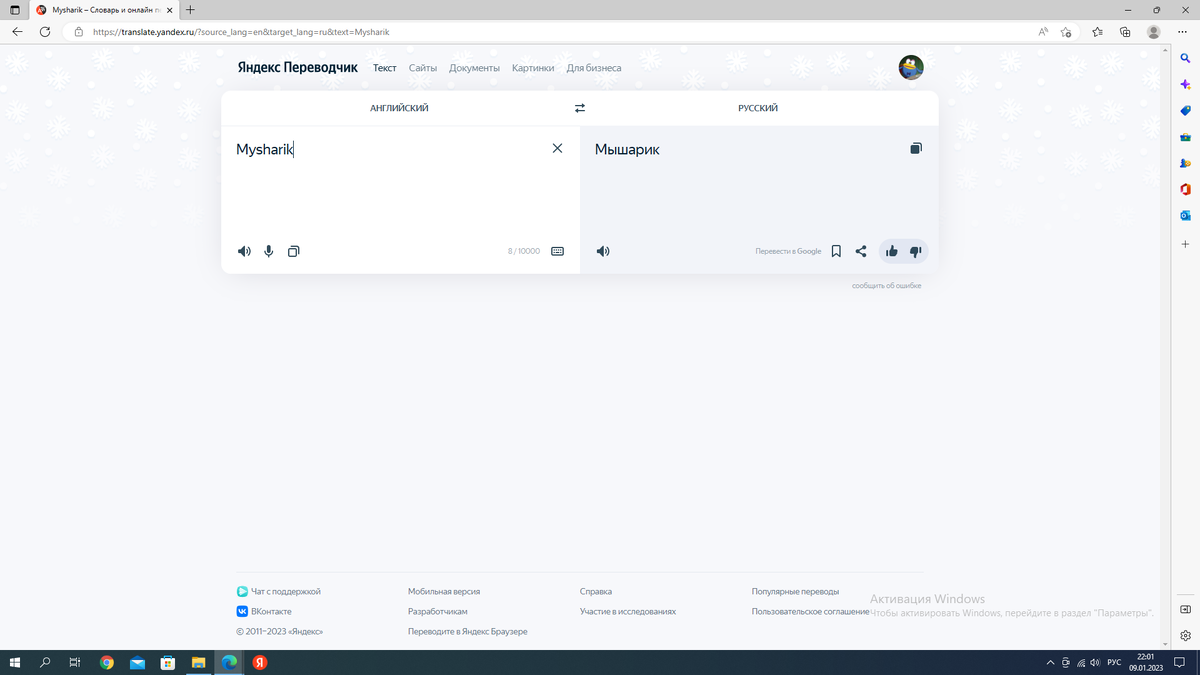
Task: Open sidebar settings gear icon
Action: [x=1185, y=635]
